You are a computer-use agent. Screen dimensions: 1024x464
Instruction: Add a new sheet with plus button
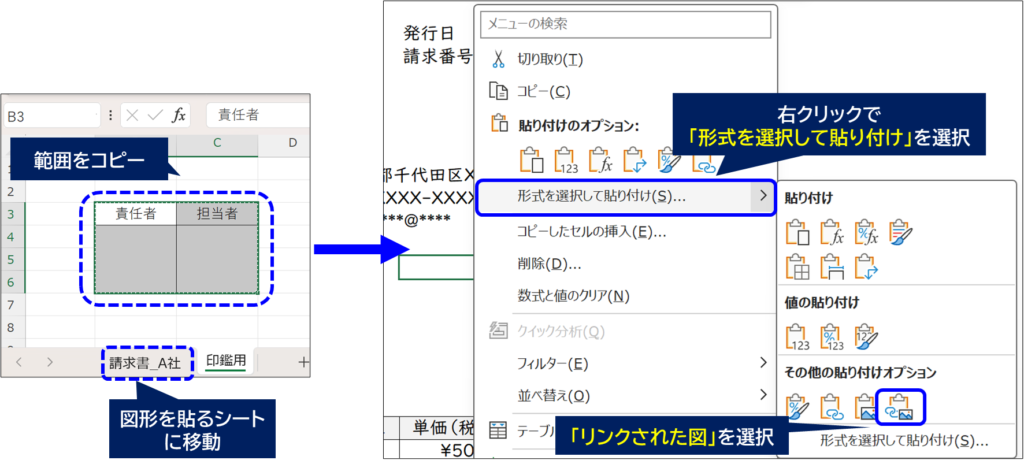304,362
